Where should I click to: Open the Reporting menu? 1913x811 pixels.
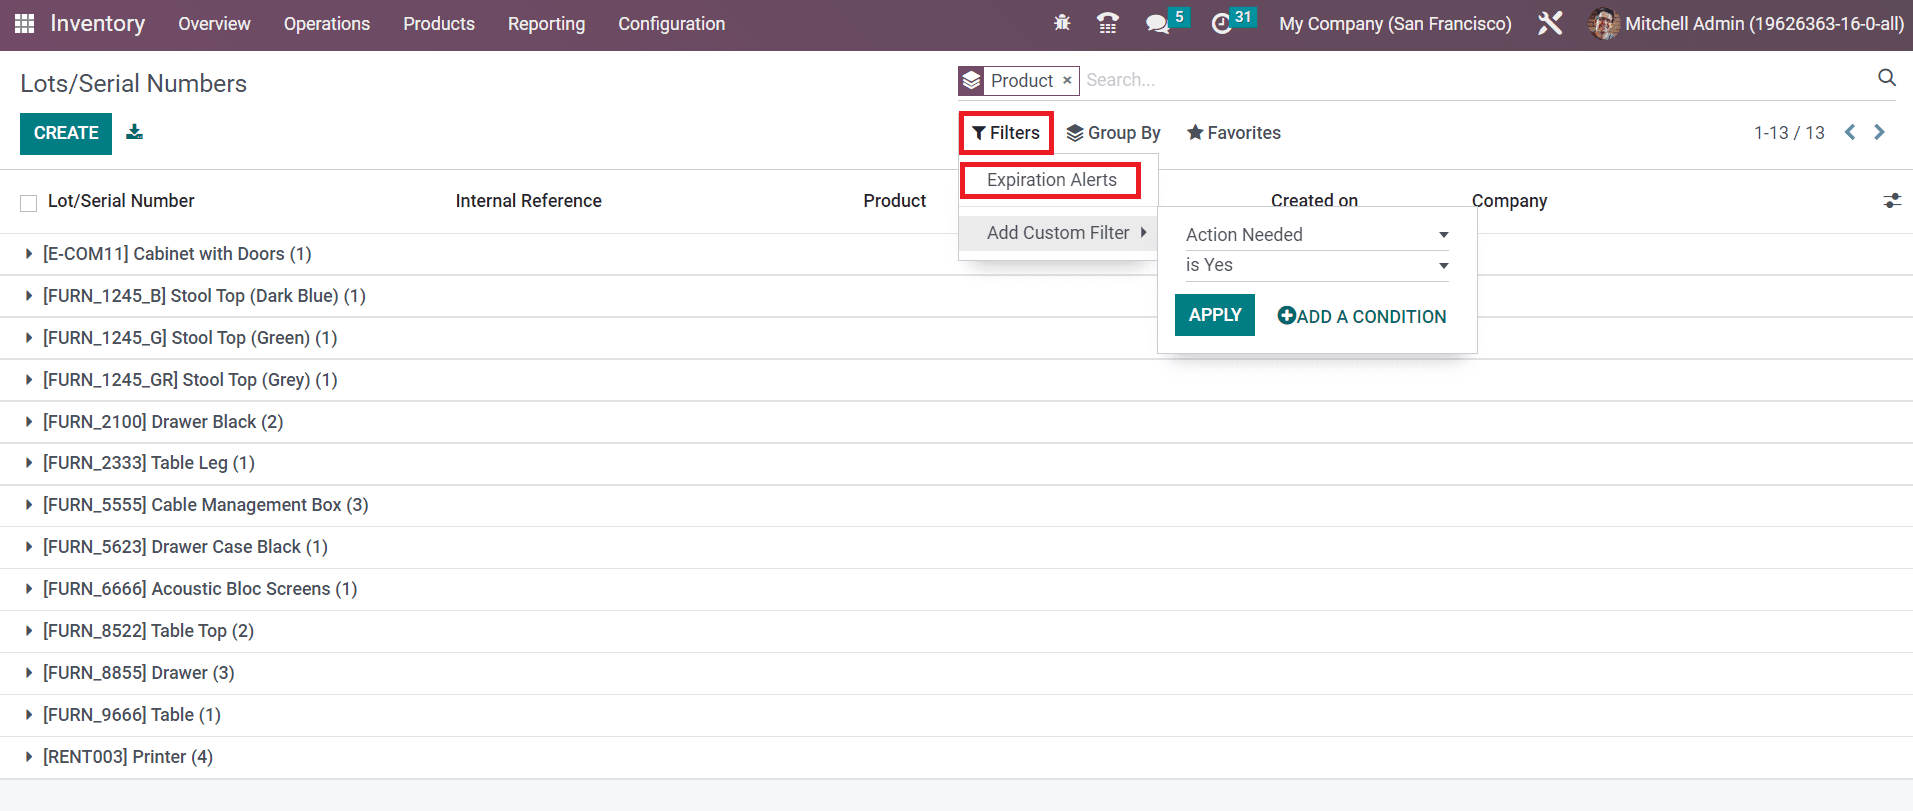coord(546,23)
